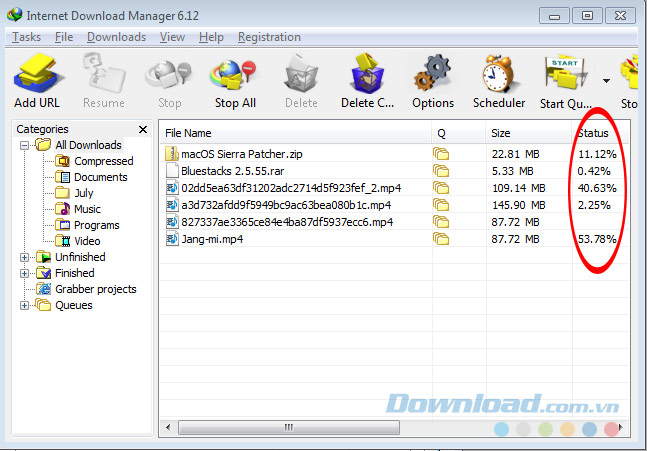This screenshot has height=451, width=647.
Task: Select the Queues category
Action: point(74,305)
